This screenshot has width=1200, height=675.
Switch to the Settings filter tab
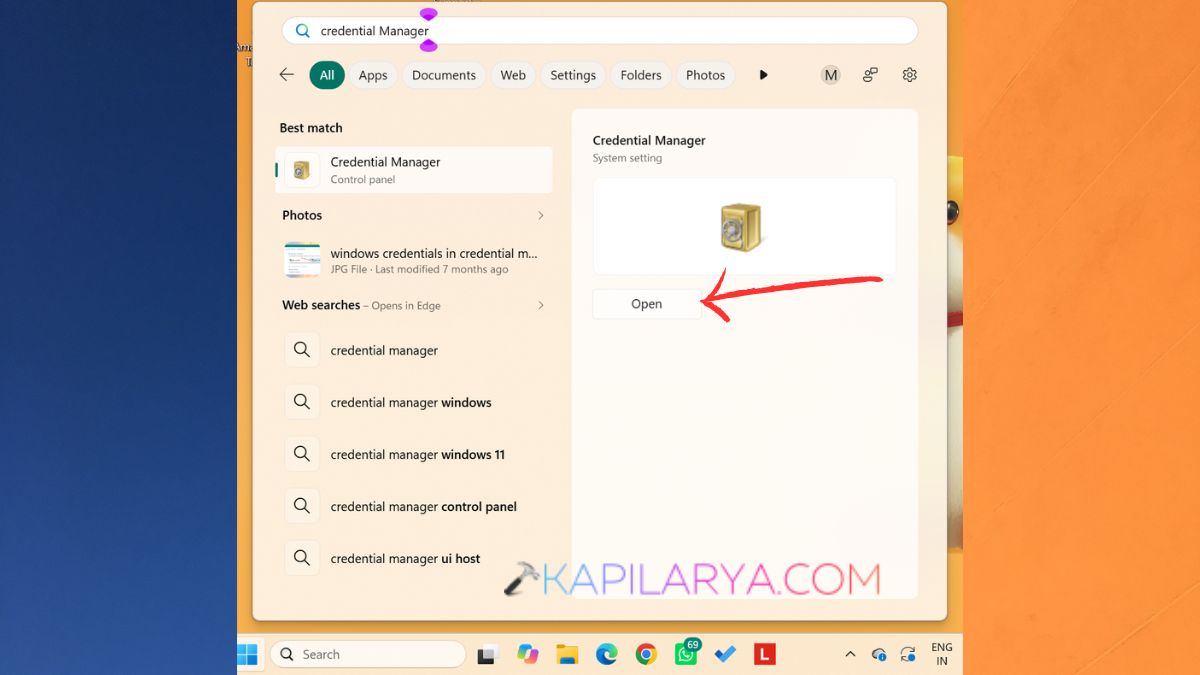point(573,75)
